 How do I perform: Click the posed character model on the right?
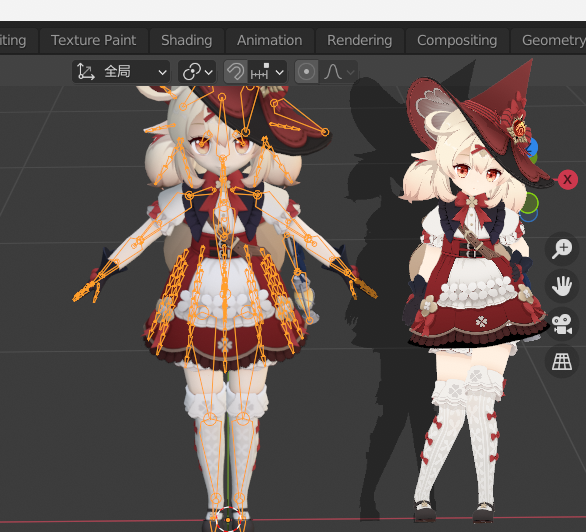475,291
